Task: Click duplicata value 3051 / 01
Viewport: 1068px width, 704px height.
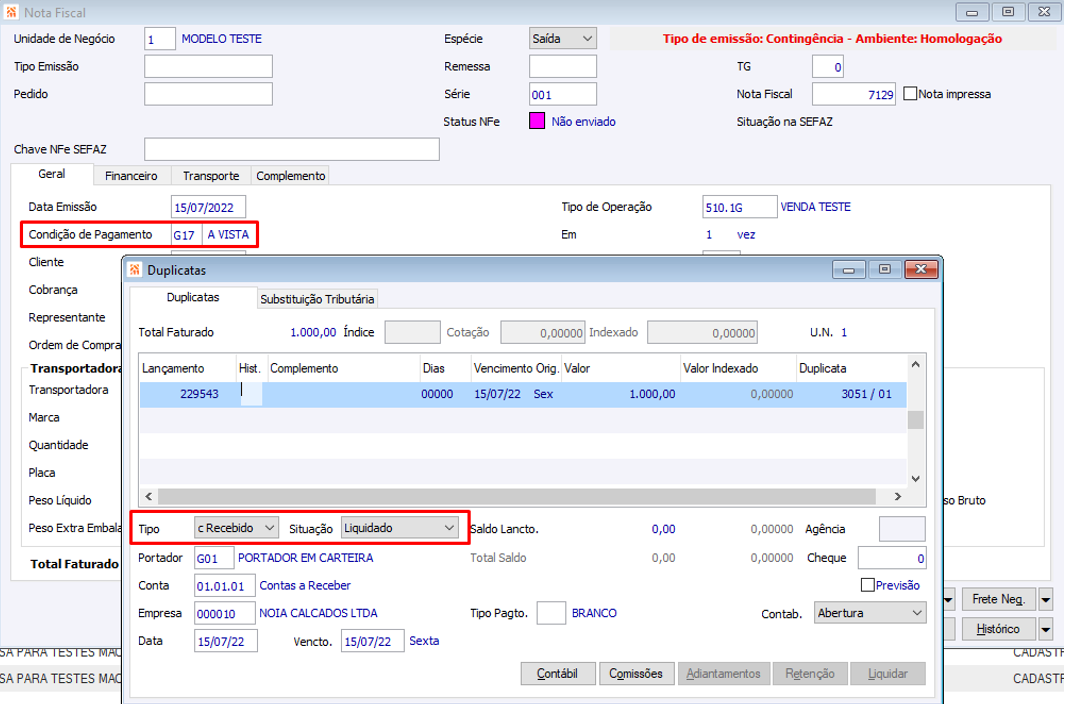Action: (866, 394)
